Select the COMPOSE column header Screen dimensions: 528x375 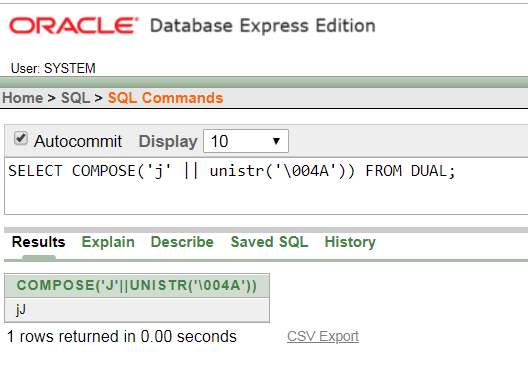click(137, 285)
